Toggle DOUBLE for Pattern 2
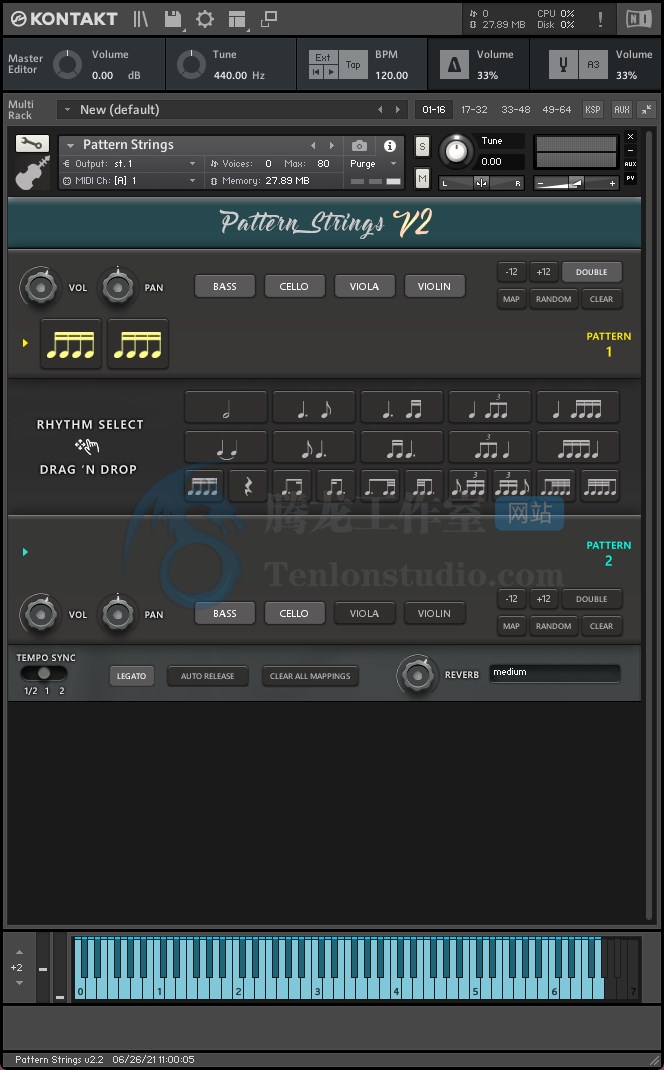Viewport: 664px width, 1070px height. (x=592, y=599)
